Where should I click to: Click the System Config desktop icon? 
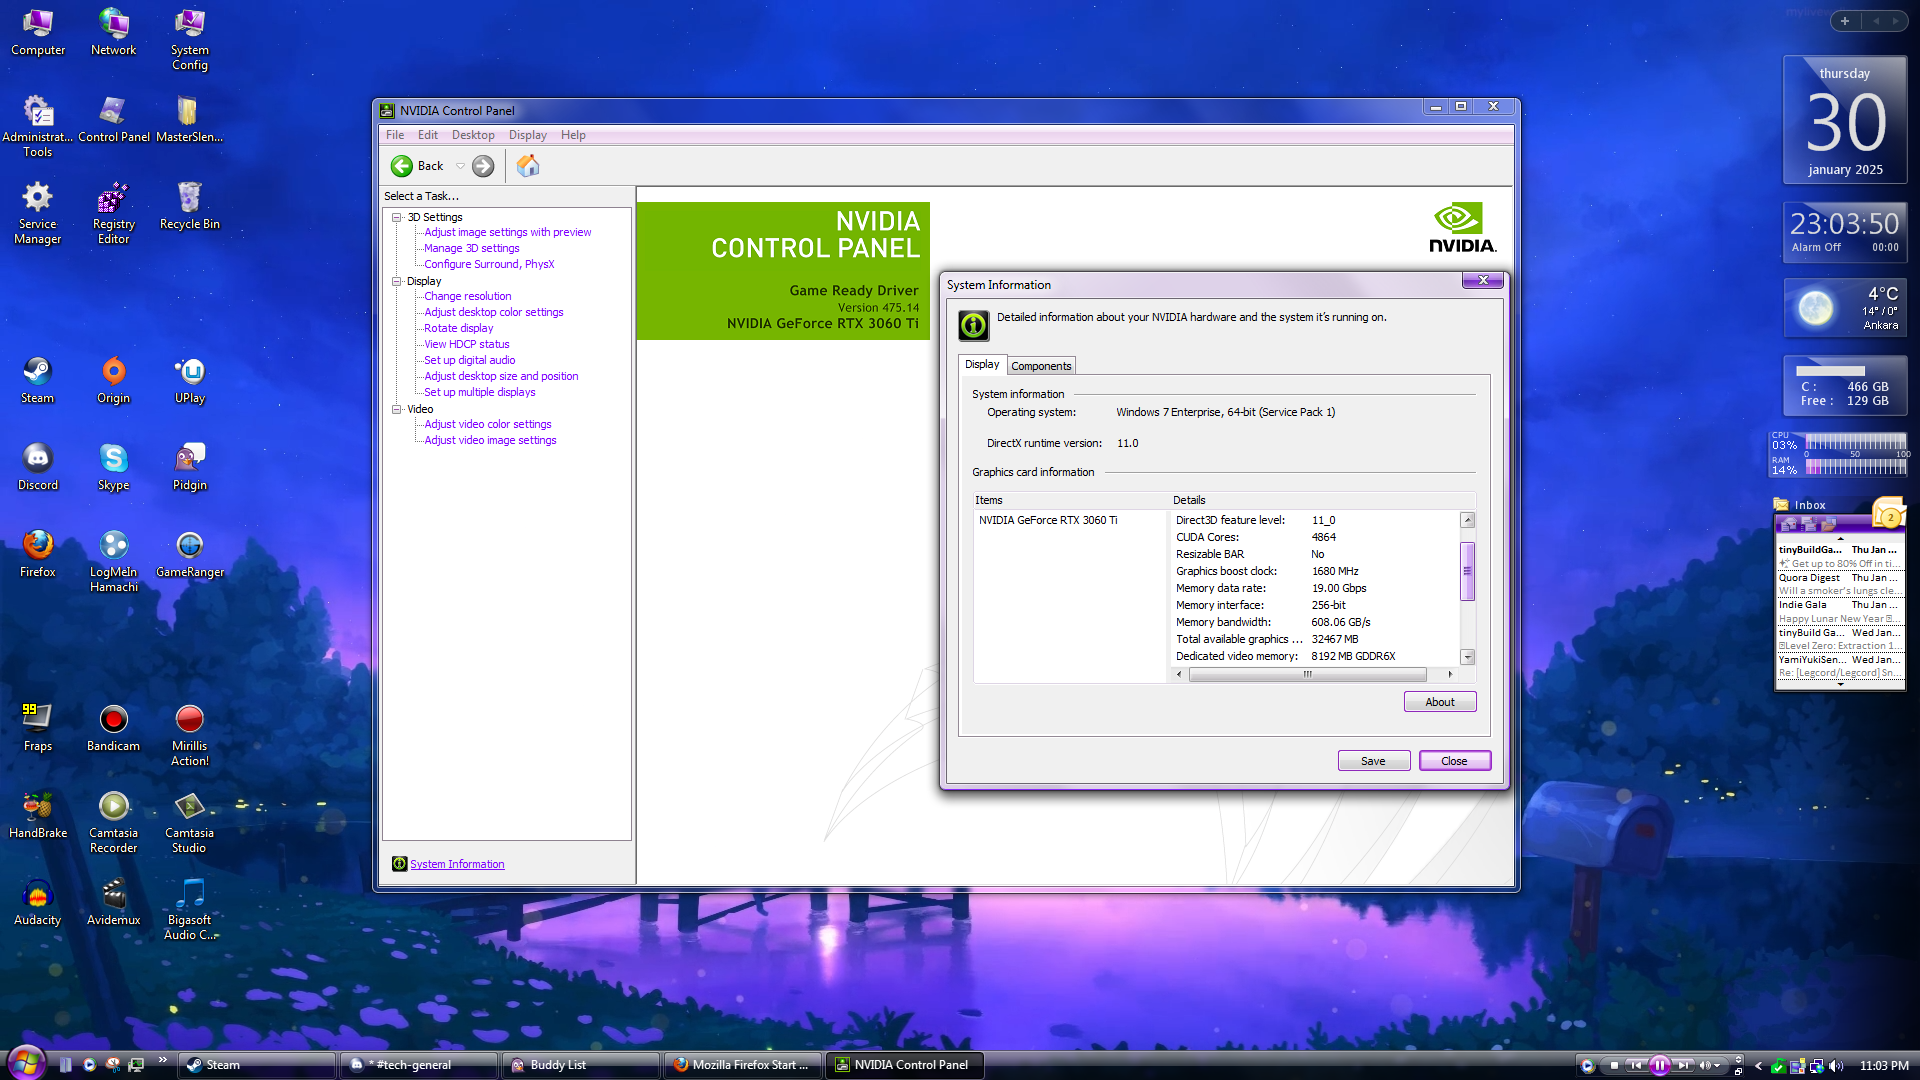click(x=189, y=40)
